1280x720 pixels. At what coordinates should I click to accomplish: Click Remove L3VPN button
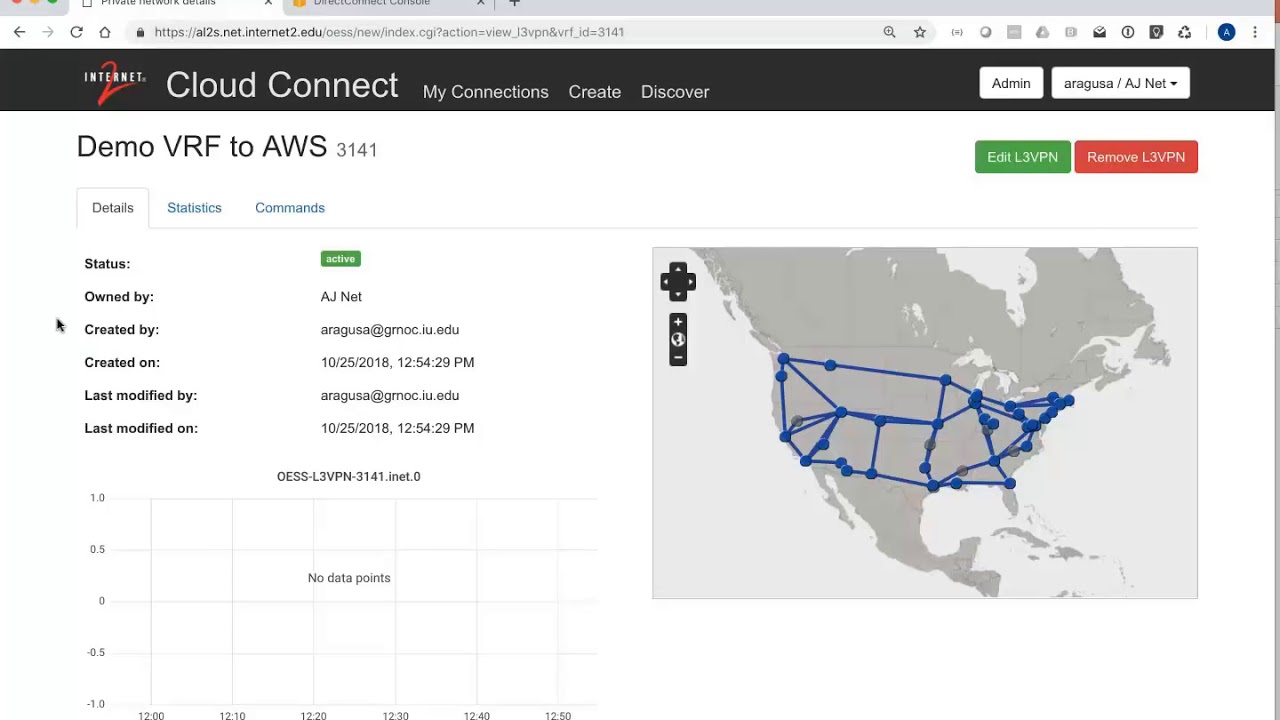pos(1136,157)
